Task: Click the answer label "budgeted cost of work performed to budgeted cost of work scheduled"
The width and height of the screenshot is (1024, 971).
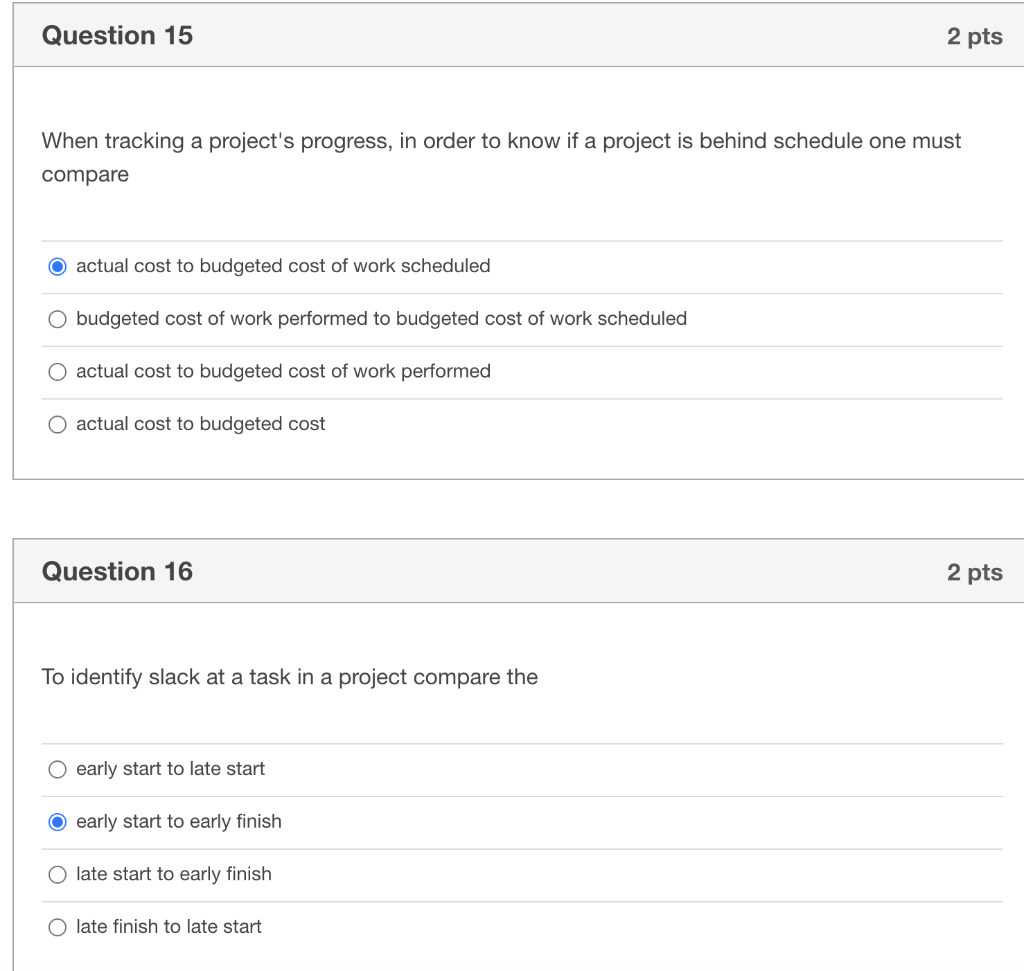Action: [x=382, y=319]
